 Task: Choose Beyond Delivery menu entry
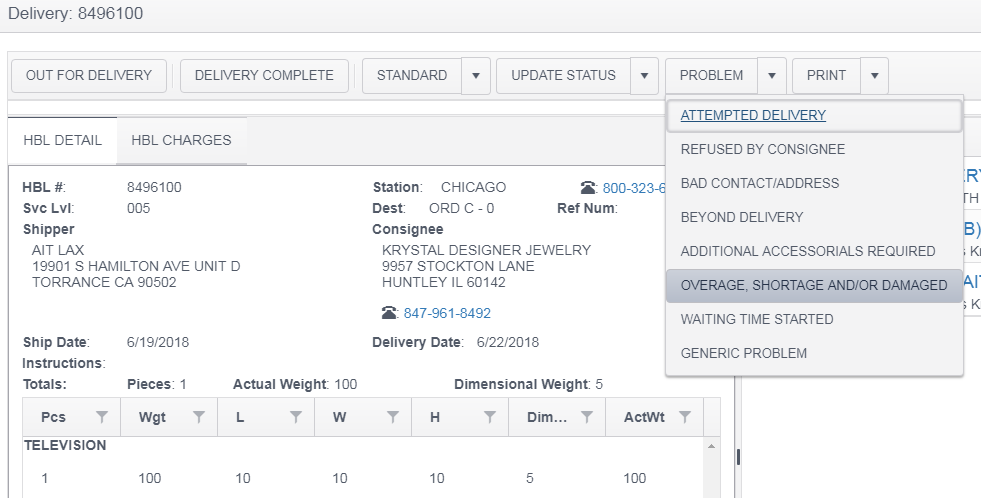[x=814, y=217]
